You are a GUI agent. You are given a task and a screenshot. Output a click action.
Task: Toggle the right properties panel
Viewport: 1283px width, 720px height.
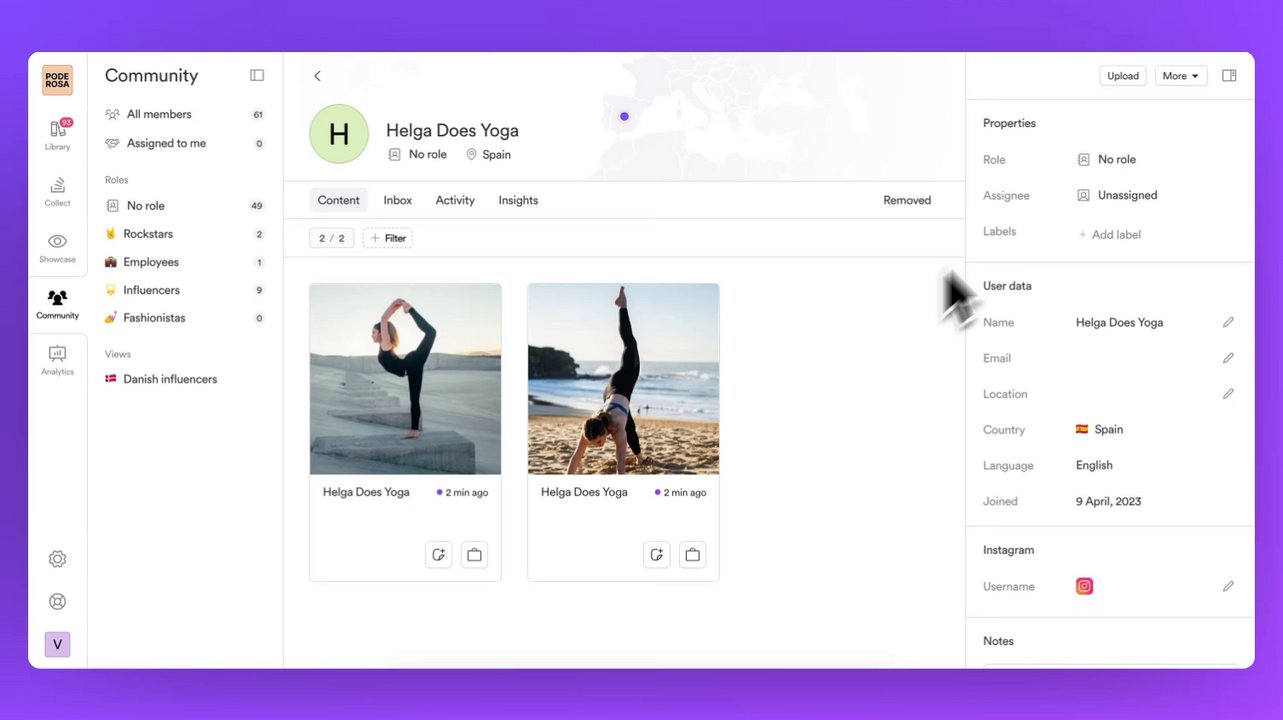(x=1229, y=75)
